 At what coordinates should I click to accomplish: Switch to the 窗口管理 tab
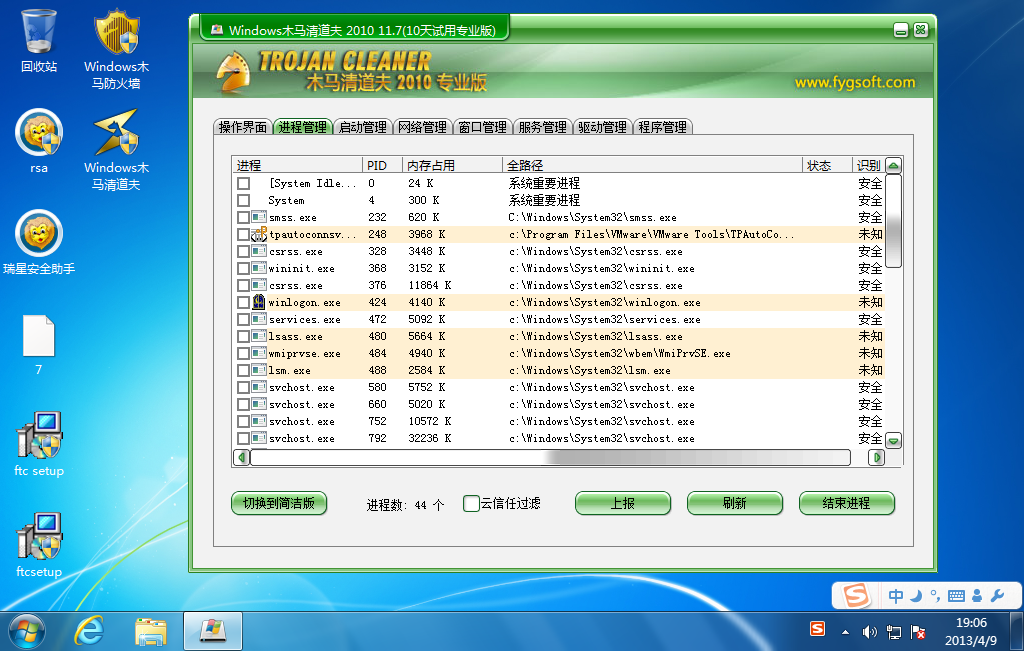[482, 127]
